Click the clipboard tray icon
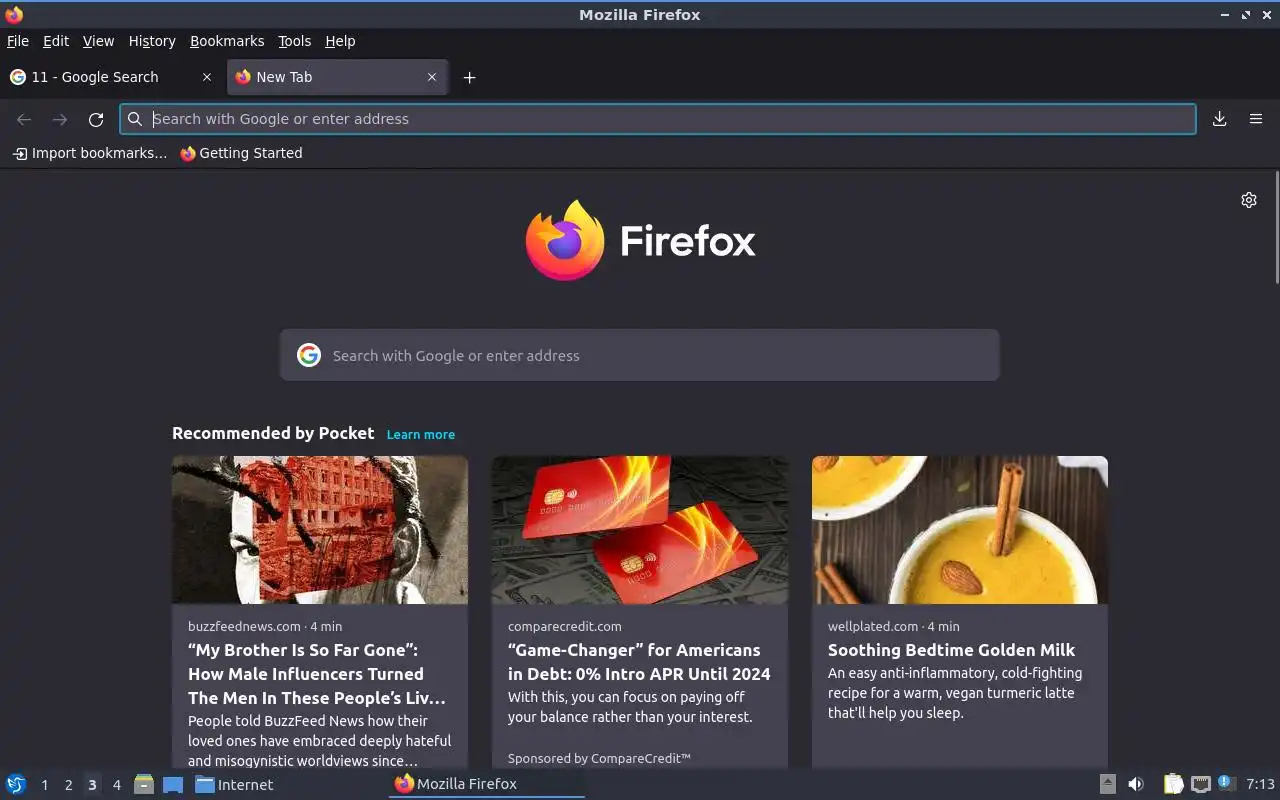 click(x=1174, y=784)
